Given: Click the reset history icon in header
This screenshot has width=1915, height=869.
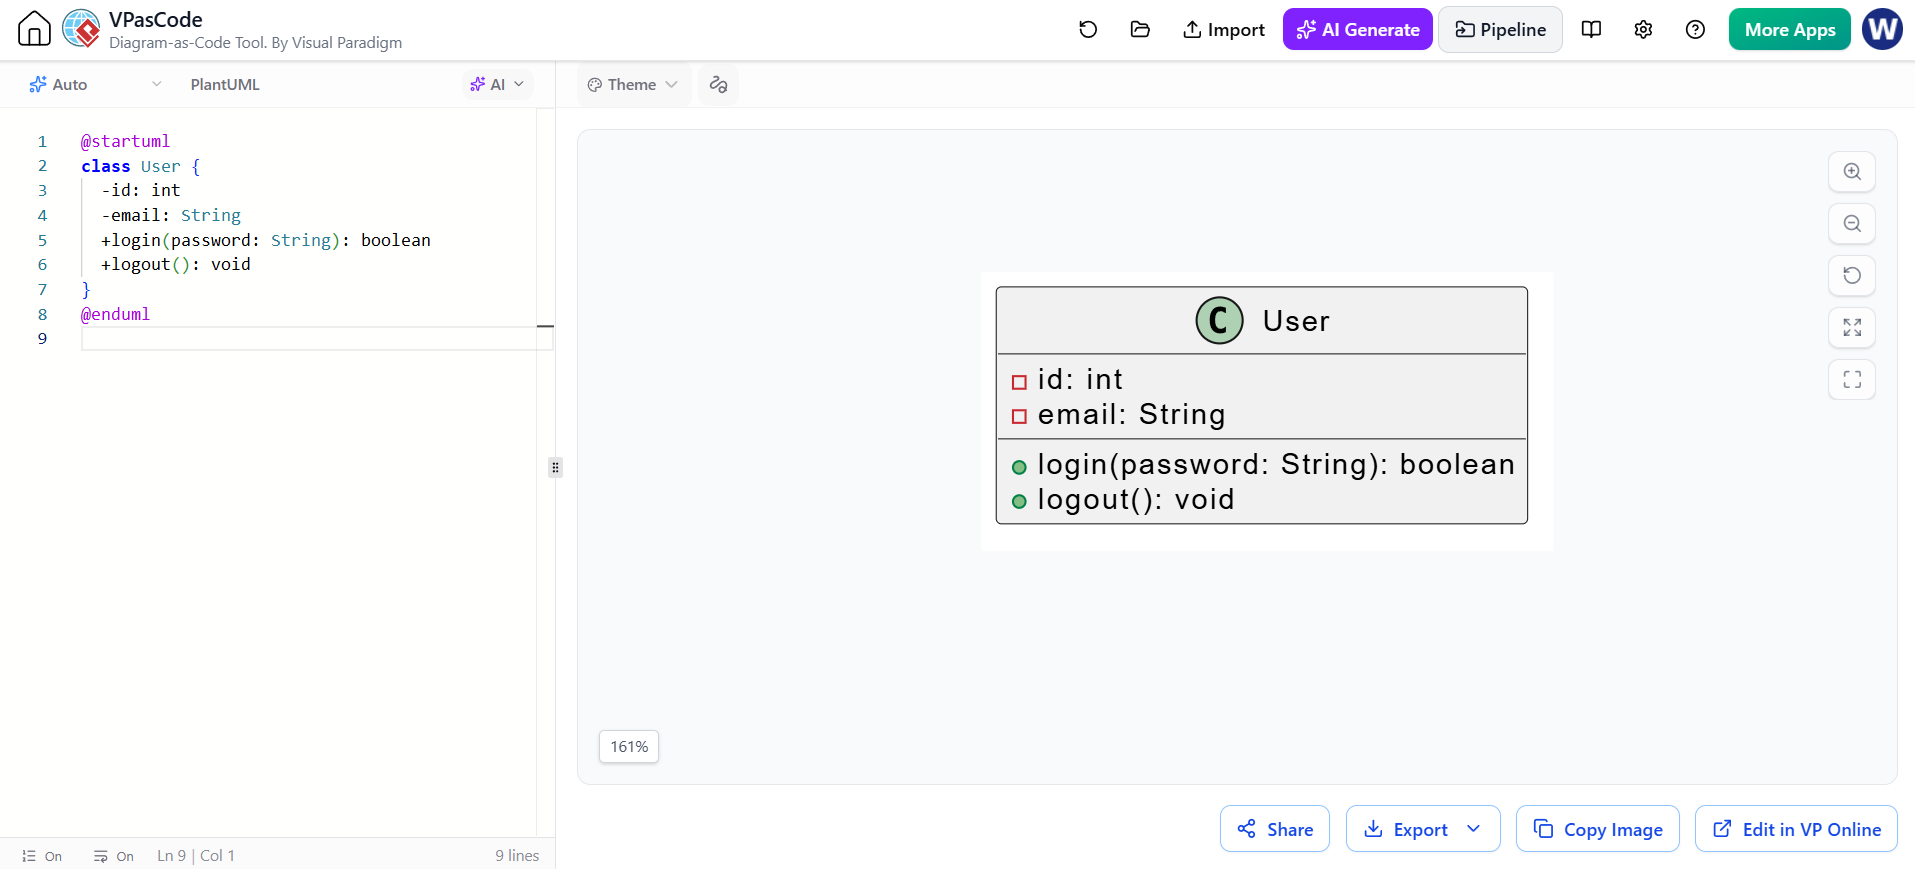Looking at the screenshot, I should (1088, 30).
